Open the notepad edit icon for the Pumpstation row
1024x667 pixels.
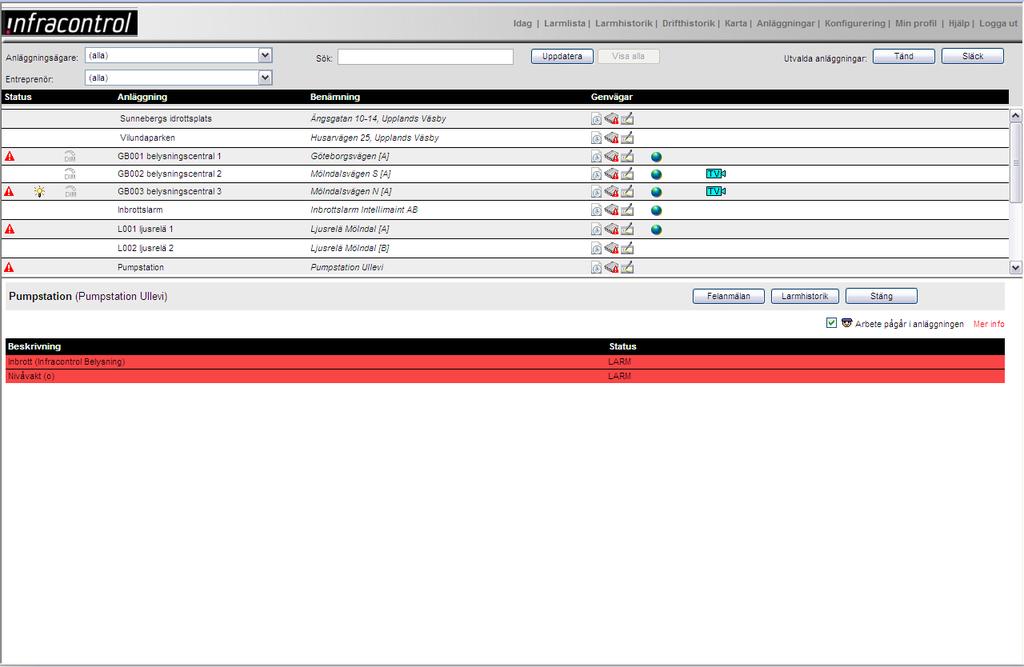(x=627, y=267)
